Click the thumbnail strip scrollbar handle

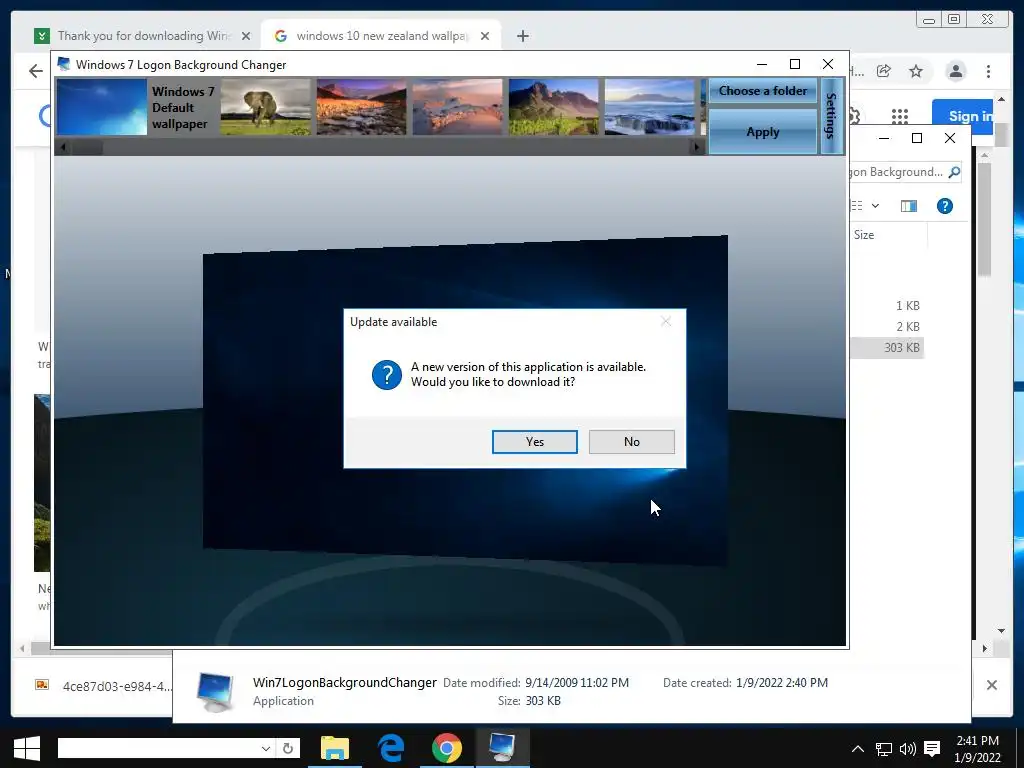(x=87, y=148)
